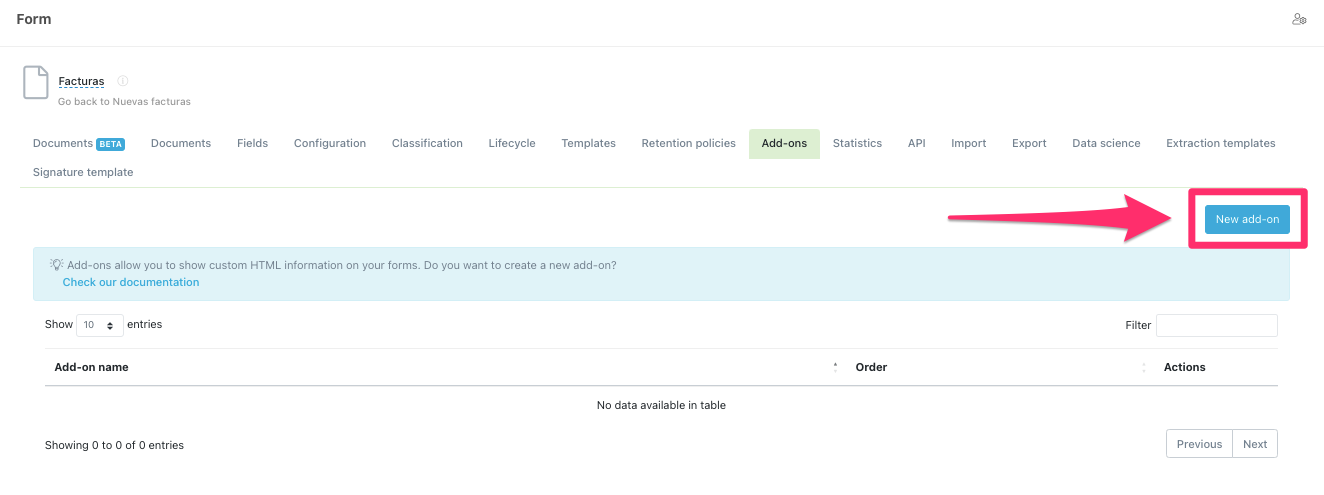
Task: Click the lightbulb icon in info banner
Action: (x=57, y=265)
